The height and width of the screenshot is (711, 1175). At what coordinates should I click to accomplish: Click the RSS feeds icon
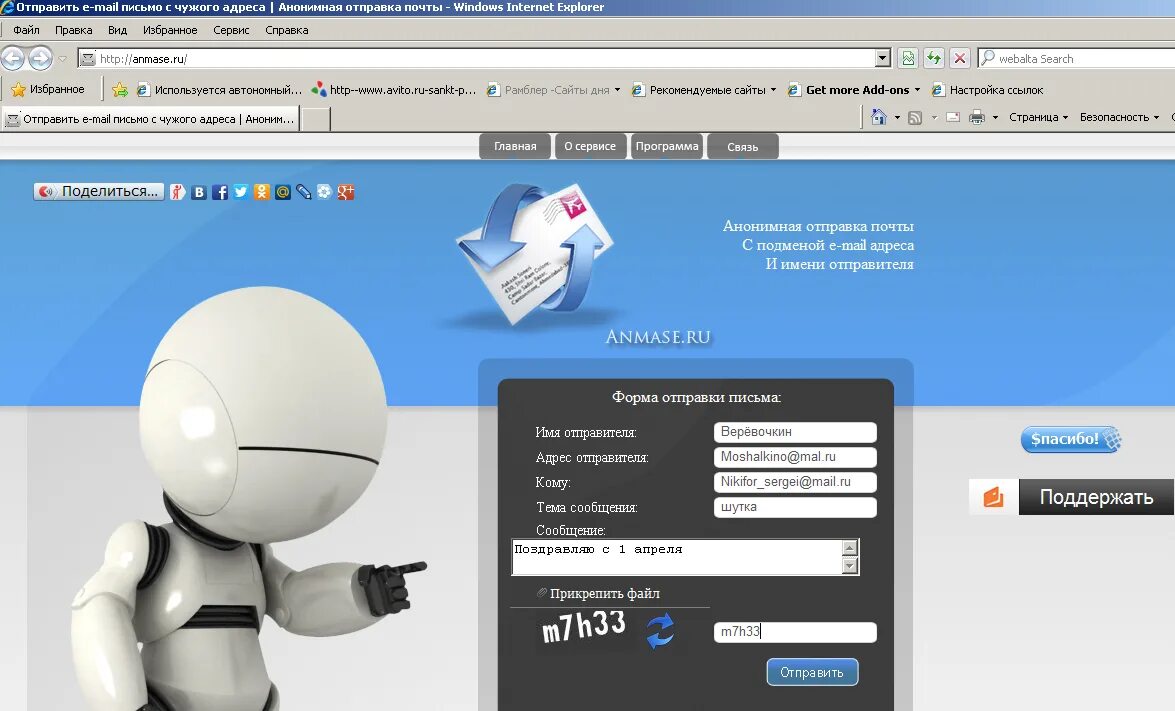click(915, 118)
